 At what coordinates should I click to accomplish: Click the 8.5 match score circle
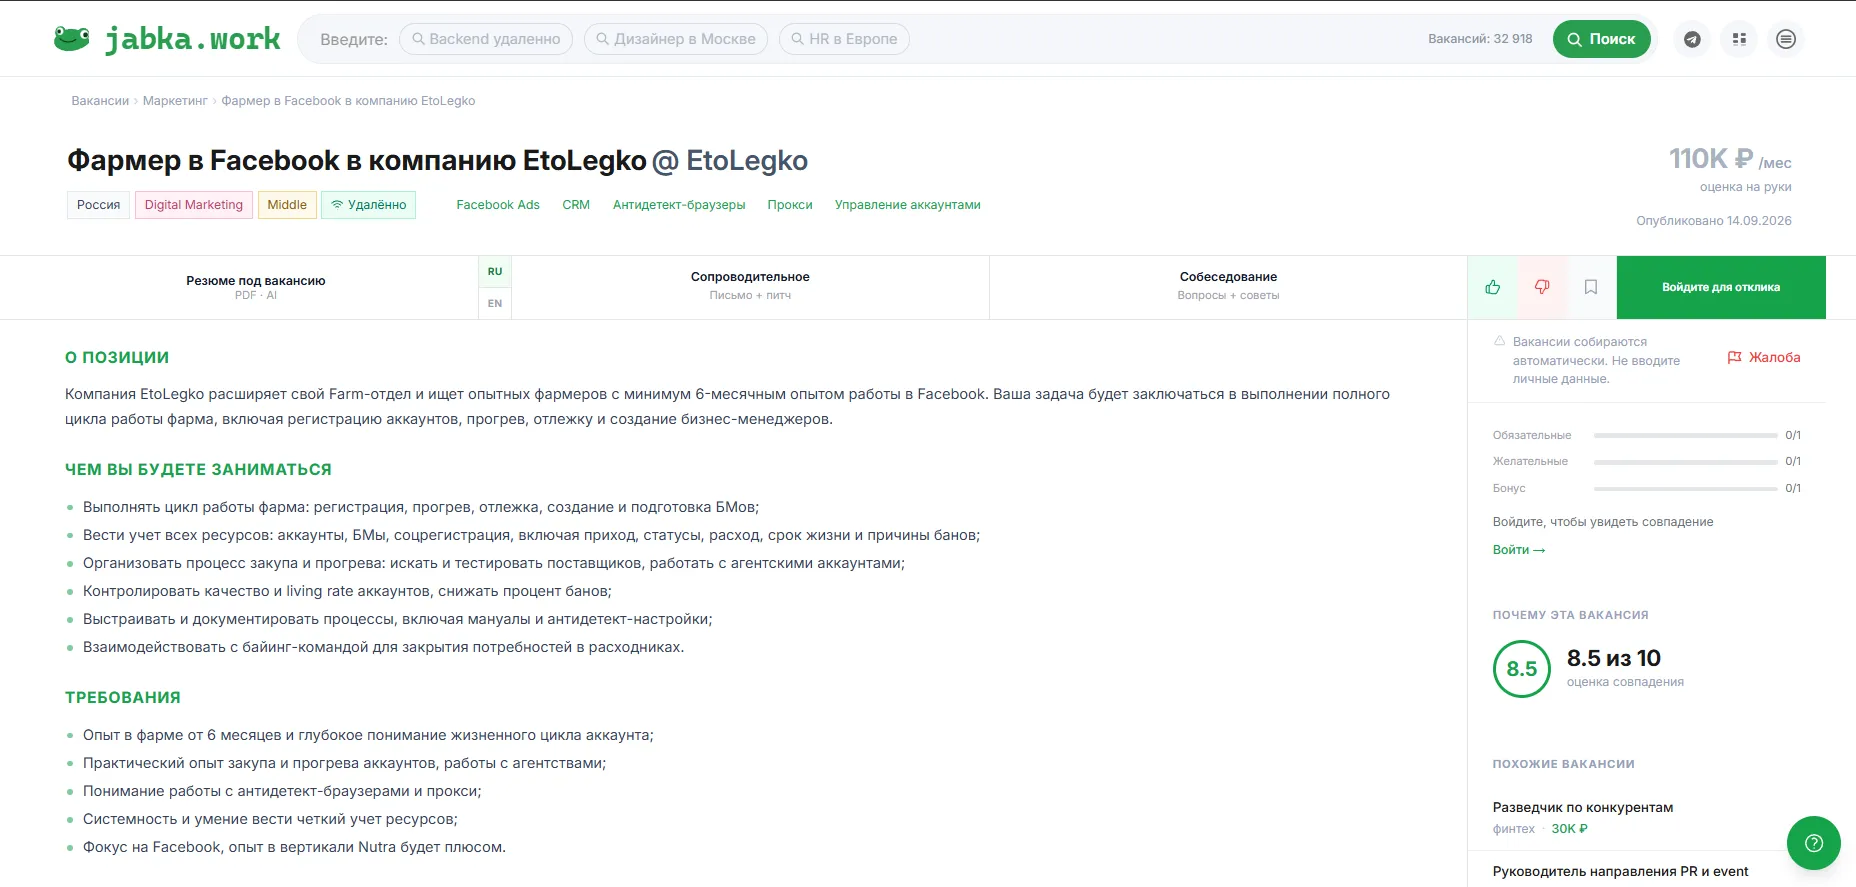pos(1522,669)
